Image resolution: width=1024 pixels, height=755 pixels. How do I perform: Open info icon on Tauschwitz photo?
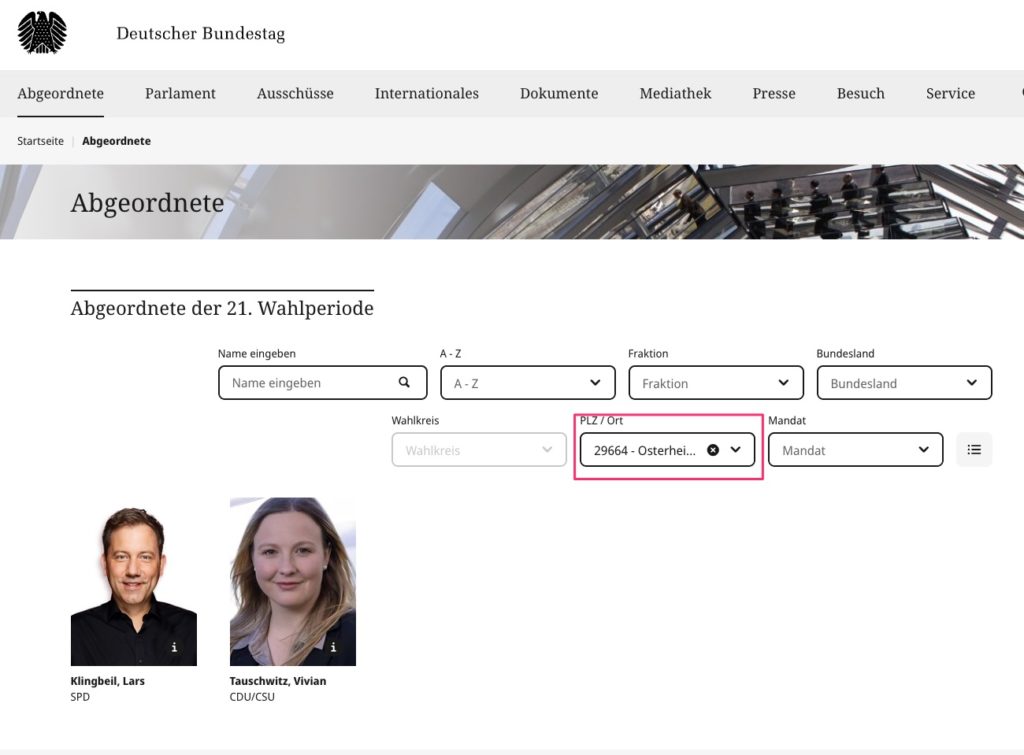coord(333,647)
